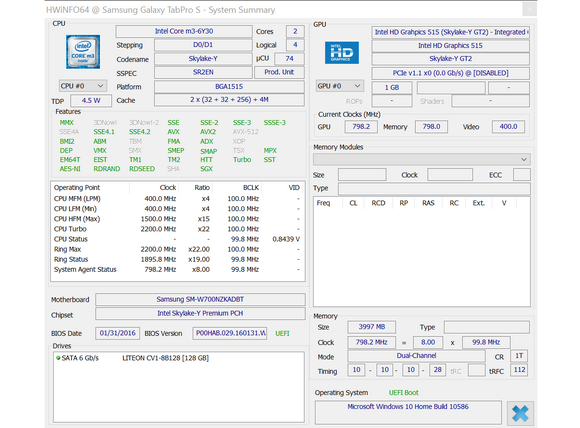Click the GPU clock 798.2 value
Screen dimensions: 580x428
[x=361, y=127]
